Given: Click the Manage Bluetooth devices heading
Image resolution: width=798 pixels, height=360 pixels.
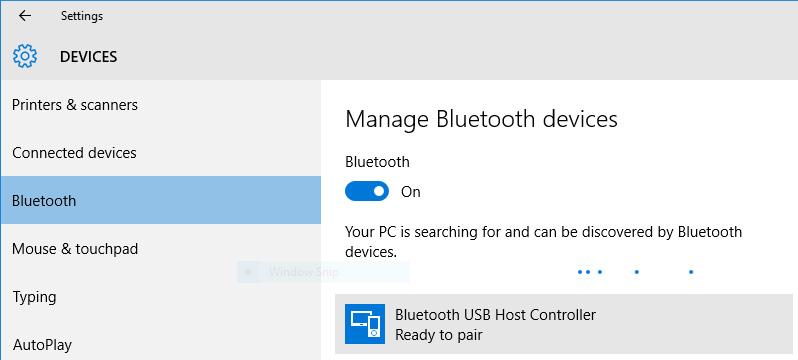Looking at the screenshot, I should click(x=481, y=119).
